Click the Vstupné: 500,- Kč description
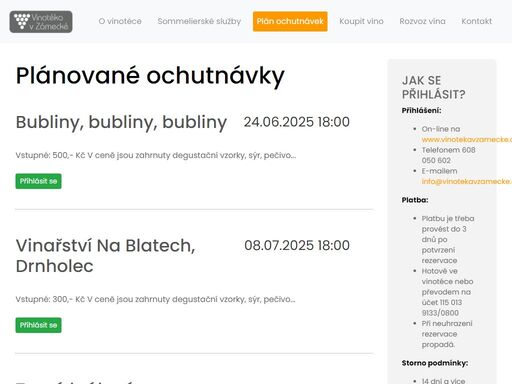The image size is (512, 384). [x=156, y=155]
